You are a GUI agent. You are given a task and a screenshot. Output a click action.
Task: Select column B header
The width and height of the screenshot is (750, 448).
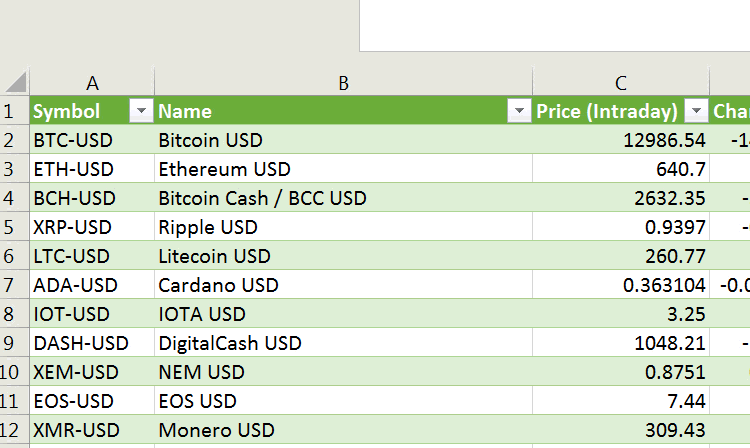(343, 83)
